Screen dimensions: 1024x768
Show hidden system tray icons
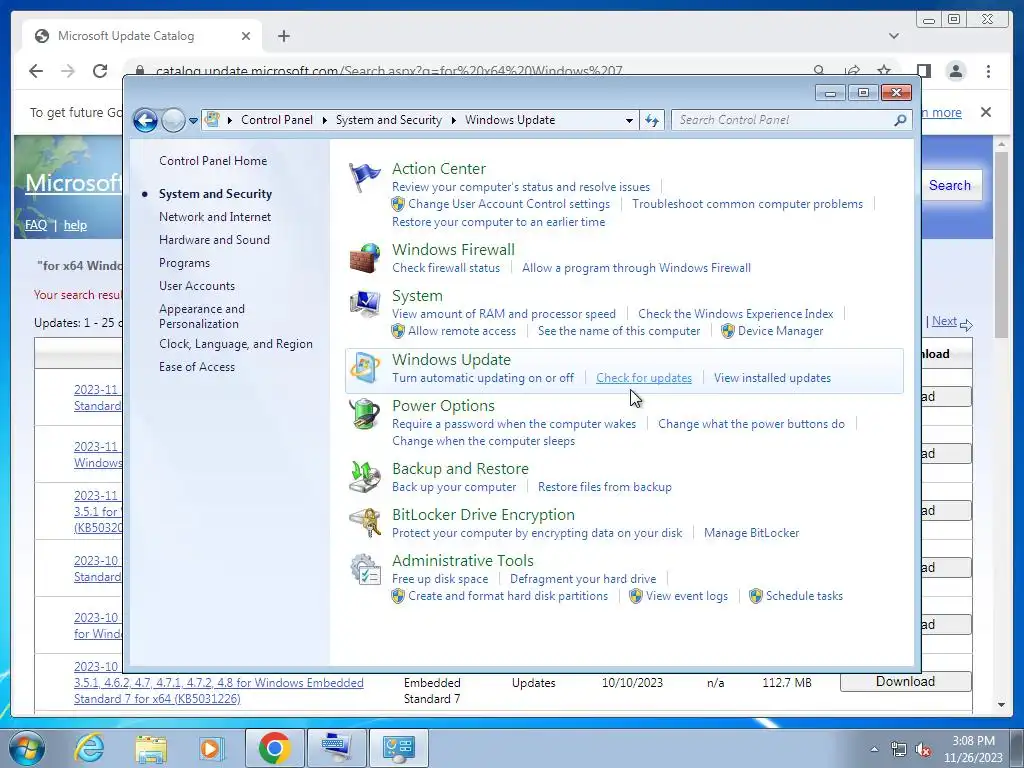pos(874,749)
